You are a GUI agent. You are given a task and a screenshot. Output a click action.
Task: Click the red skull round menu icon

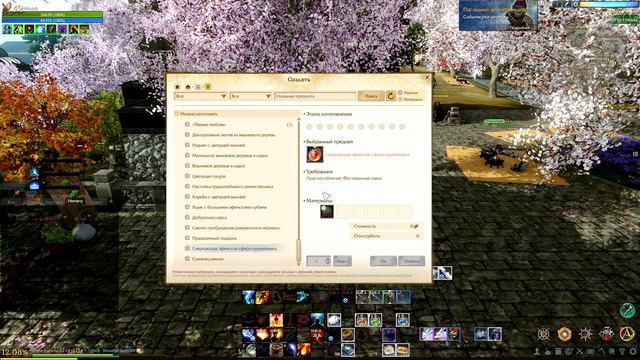606,334
